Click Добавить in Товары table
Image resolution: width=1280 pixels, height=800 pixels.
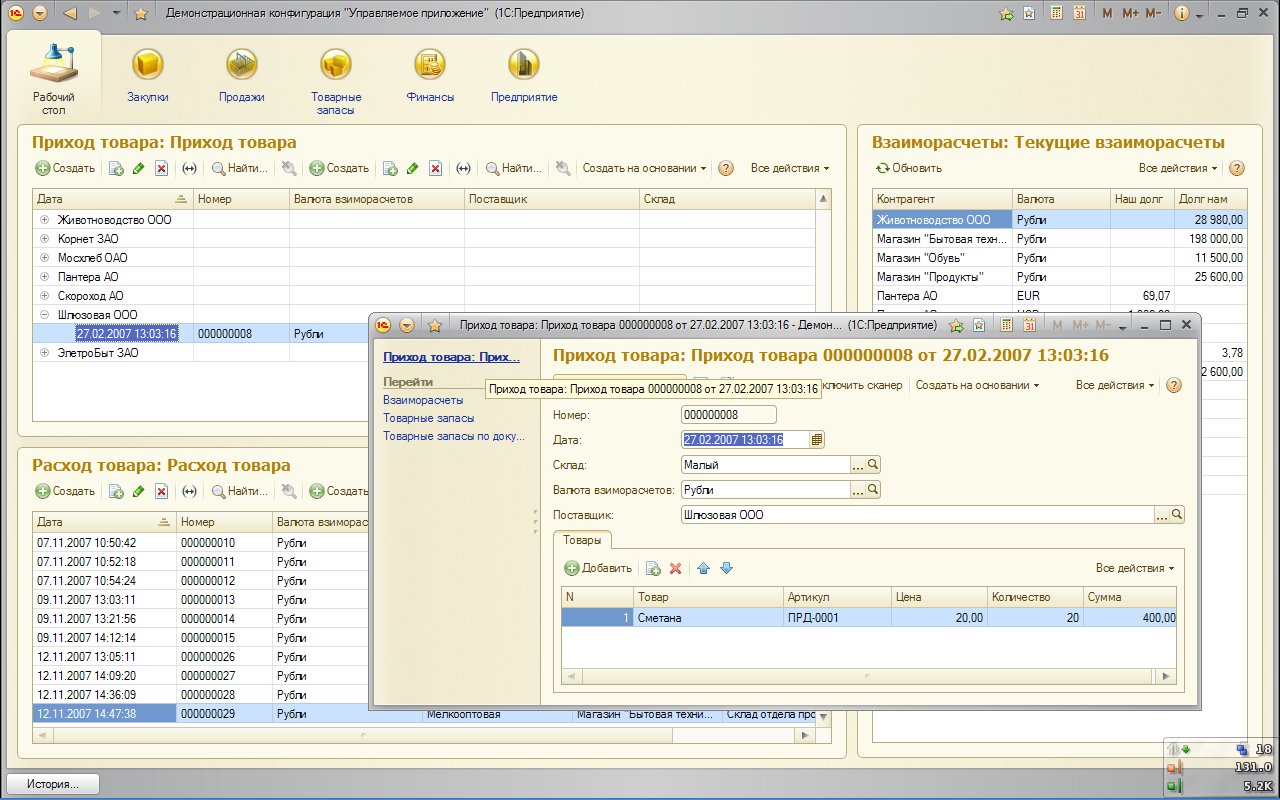point(598,568)
